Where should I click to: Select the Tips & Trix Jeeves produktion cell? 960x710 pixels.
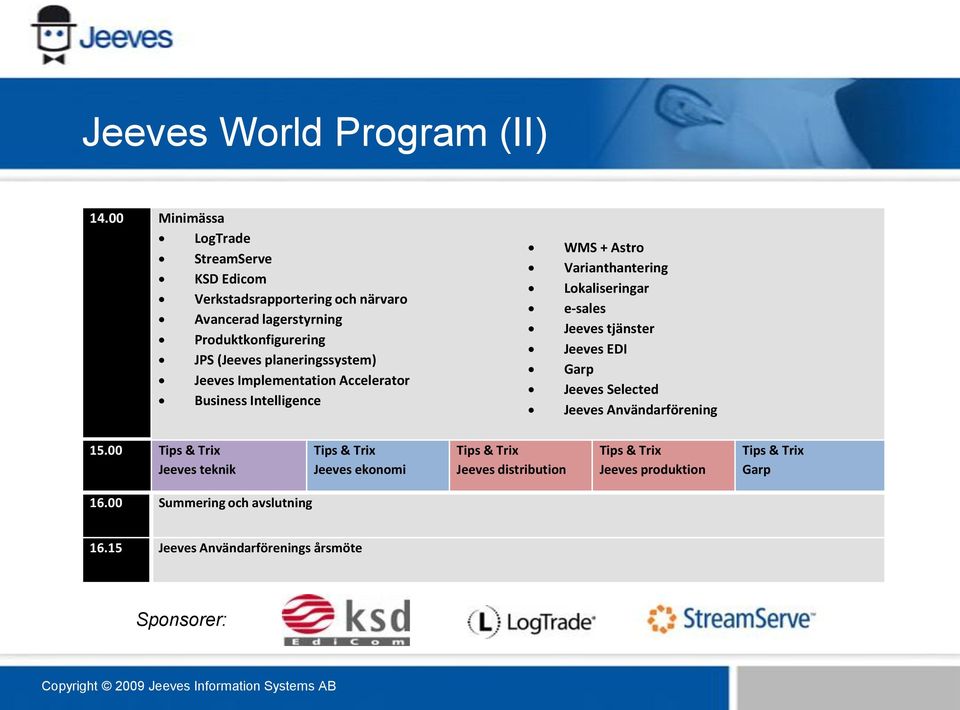click(663, 465)
